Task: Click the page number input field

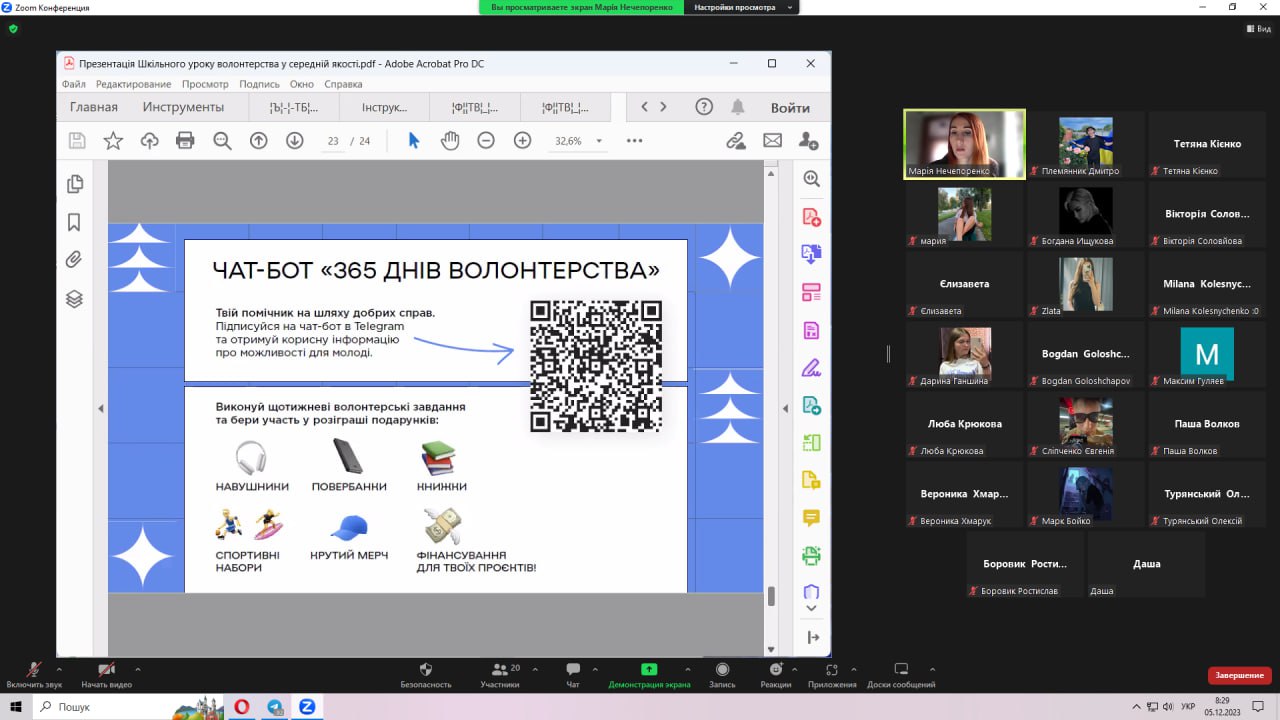Action: [333, 141]
